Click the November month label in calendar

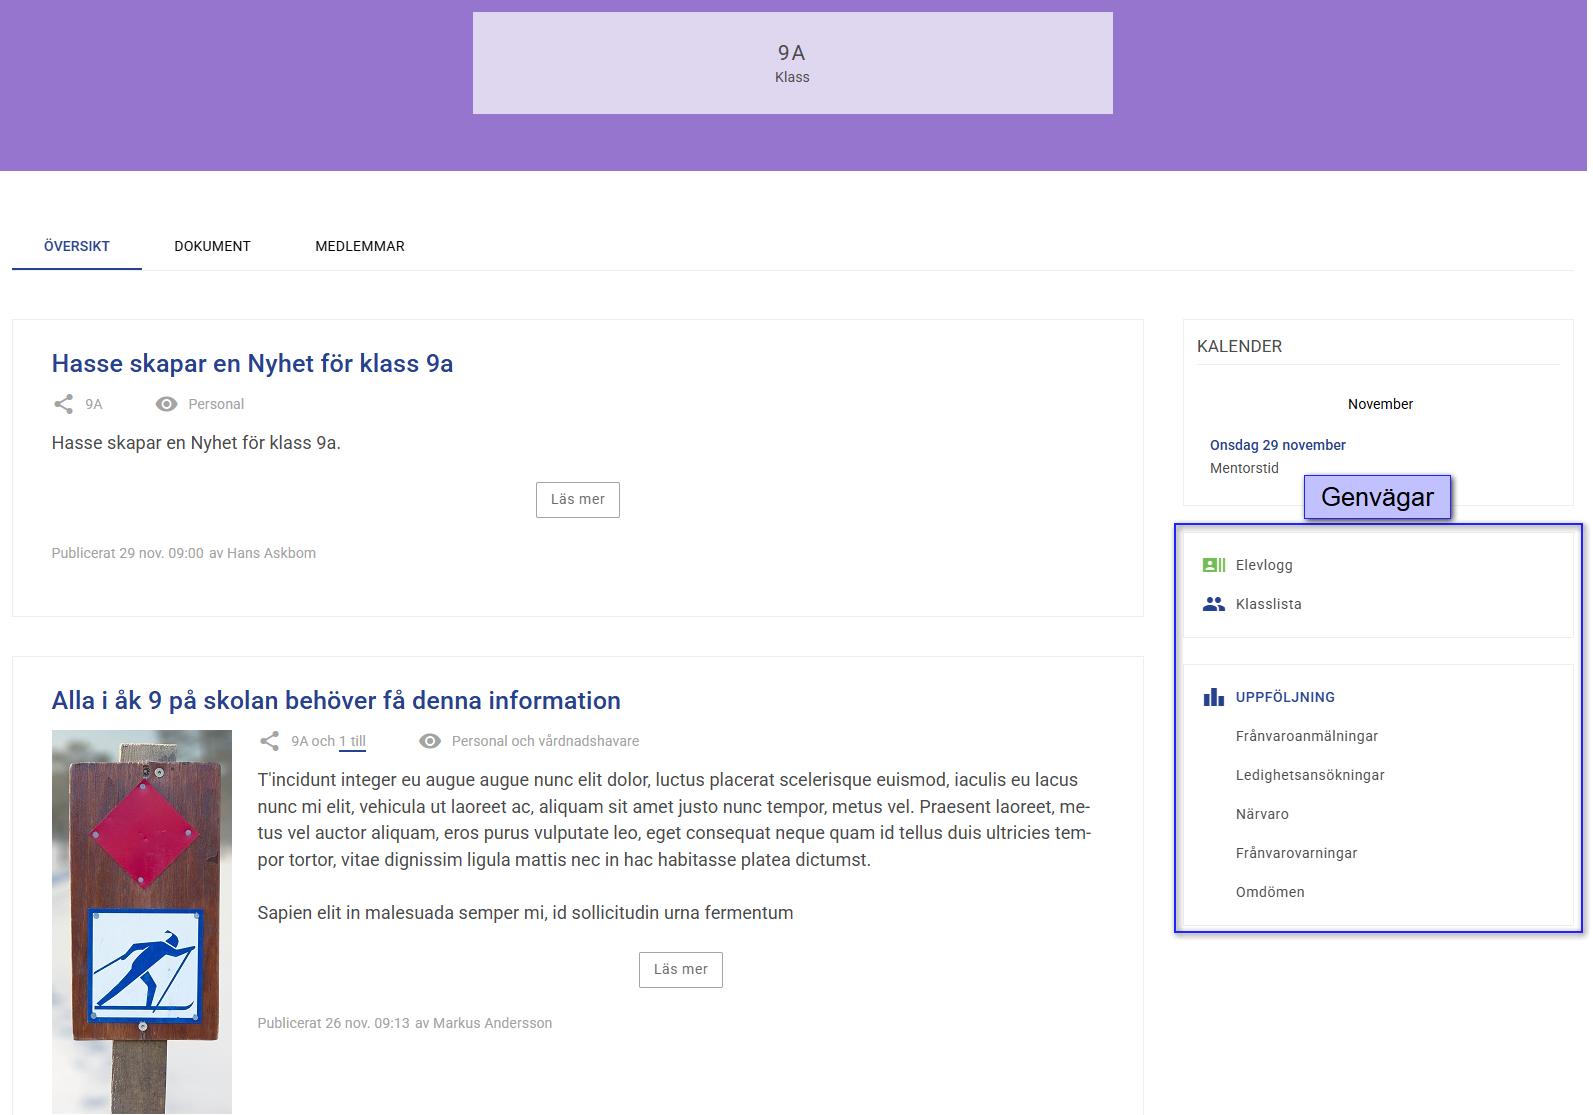point(1380,404)
